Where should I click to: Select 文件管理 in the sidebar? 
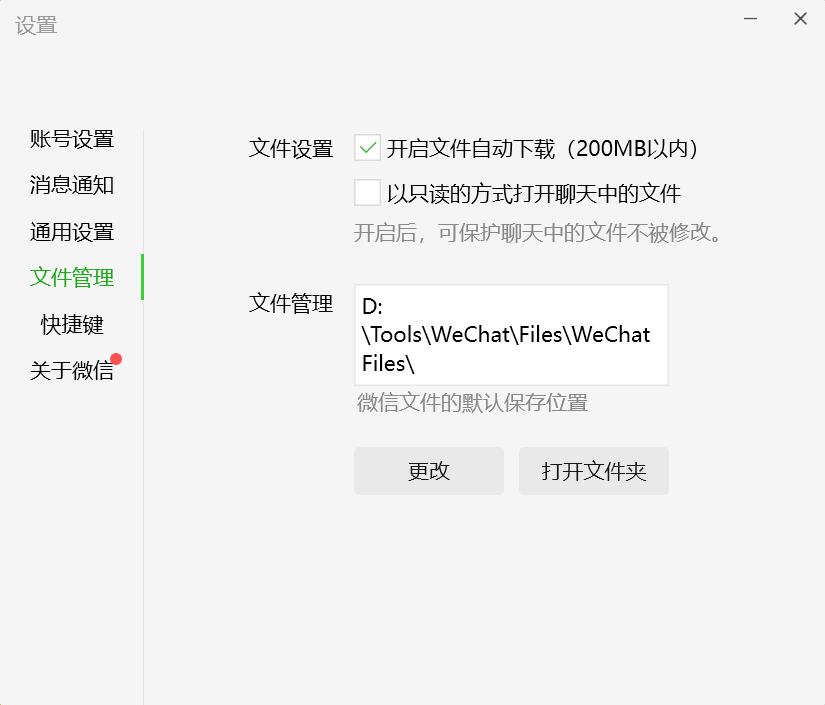(72, 277)
